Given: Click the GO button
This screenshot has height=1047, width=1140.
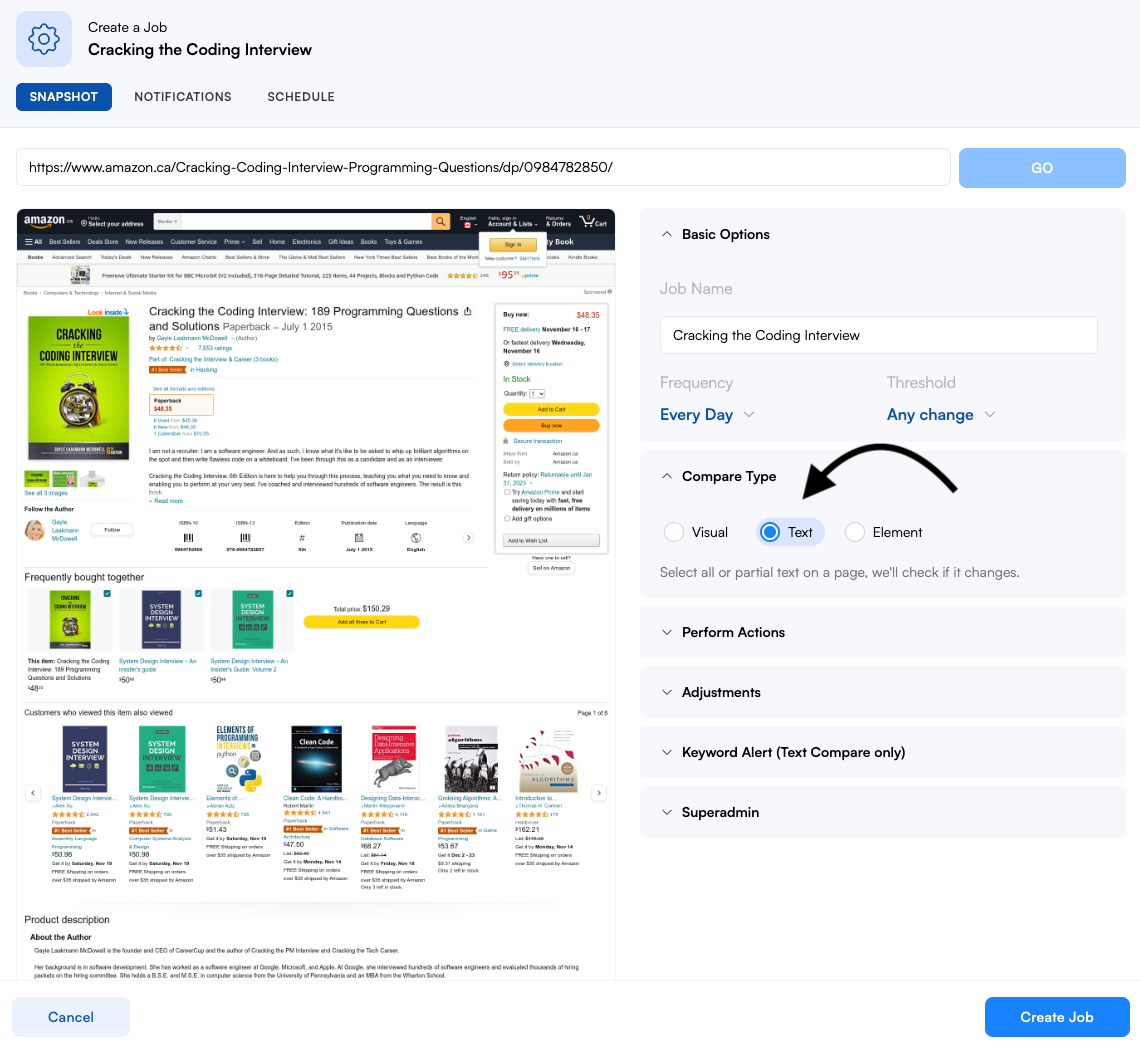Looking at the screenshot, I should pos(1042,168).
